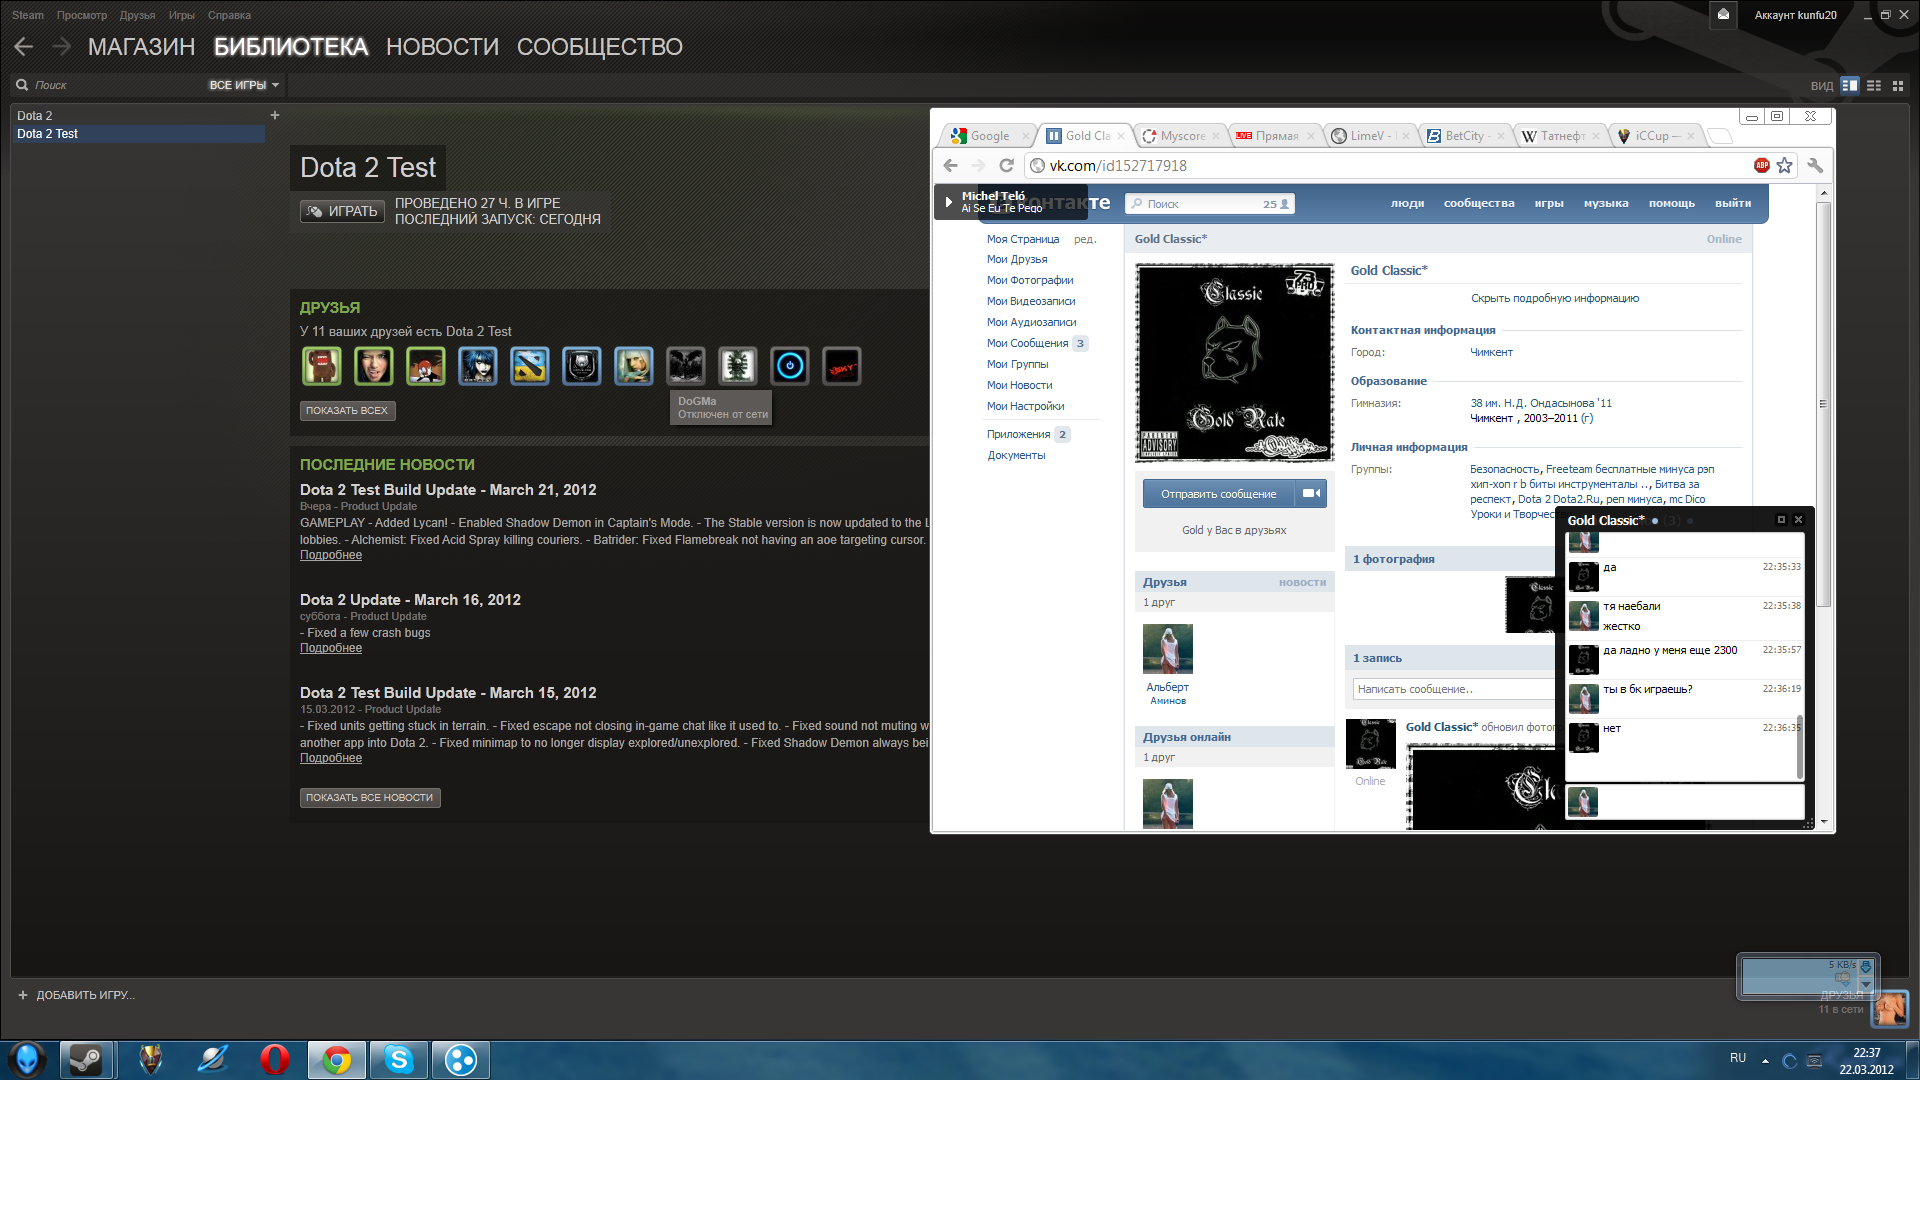1920x1210 pixels.
Task: Bookmark the page with the star icon
Action: (1785, 165)
